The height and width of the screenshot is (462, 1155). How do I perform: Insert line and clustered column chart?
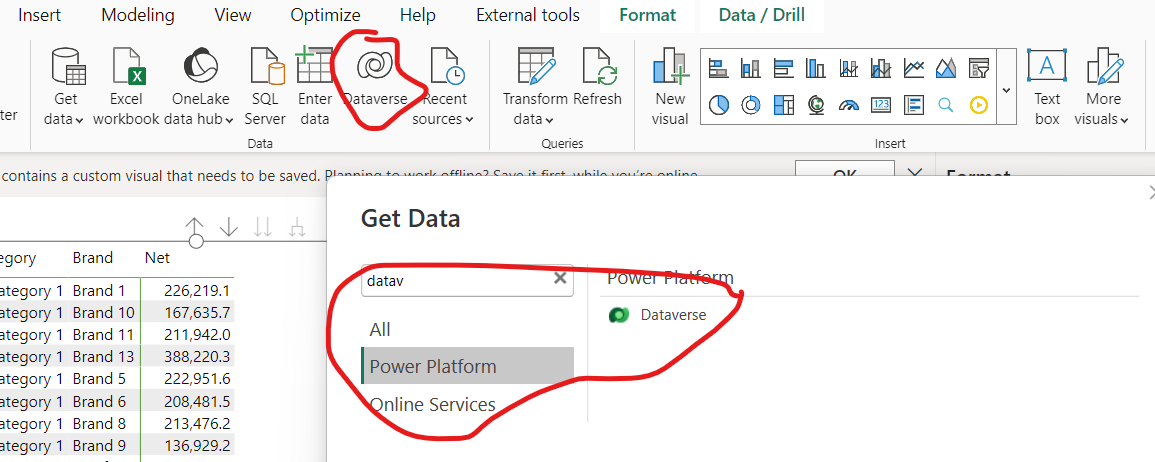[881, 69]
